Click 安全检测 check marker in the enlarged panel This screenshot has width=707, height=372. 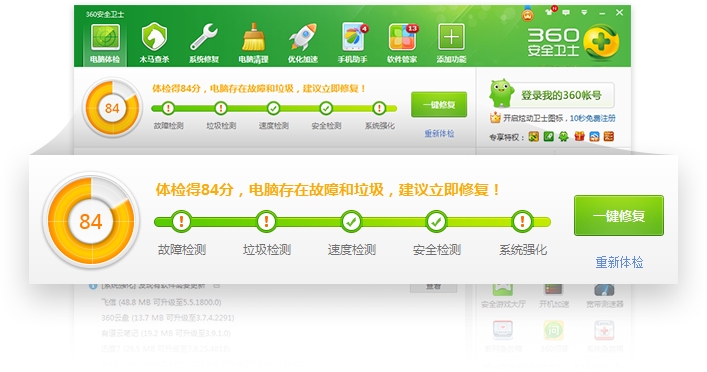click(x=436, y=221)
